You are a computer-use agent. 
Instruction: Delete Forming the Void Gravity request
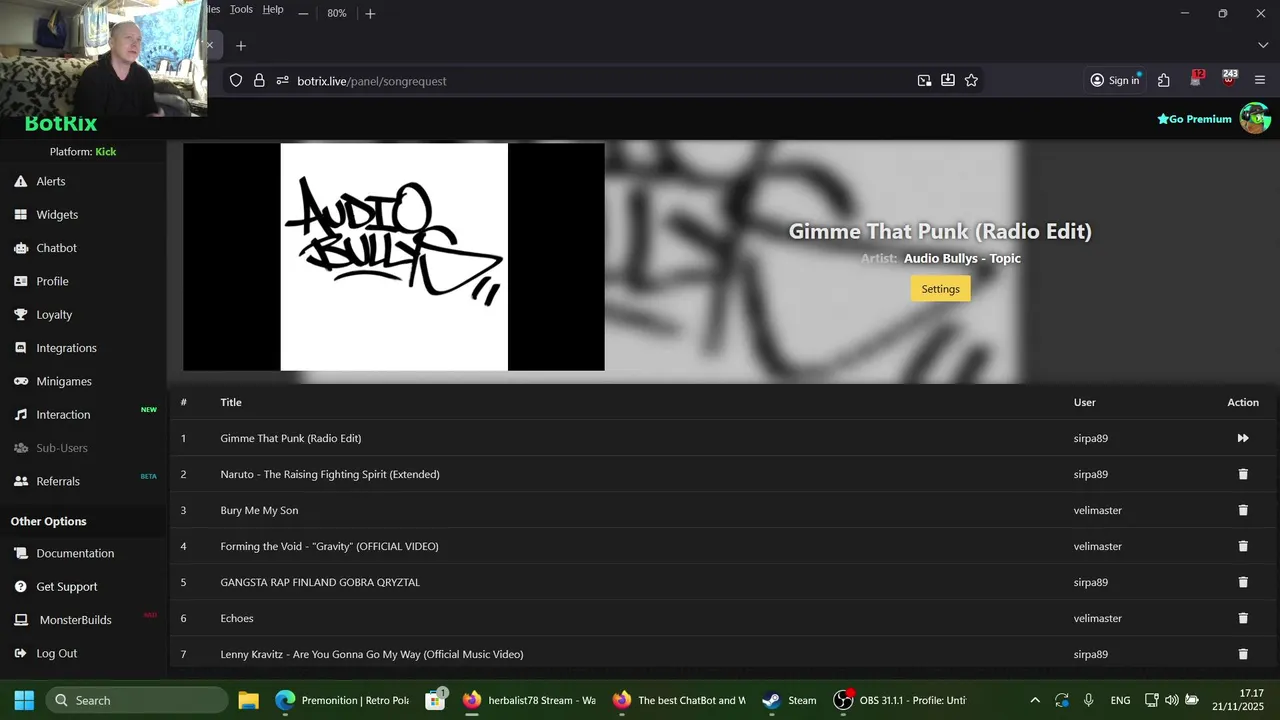[x=1243, y=546]
